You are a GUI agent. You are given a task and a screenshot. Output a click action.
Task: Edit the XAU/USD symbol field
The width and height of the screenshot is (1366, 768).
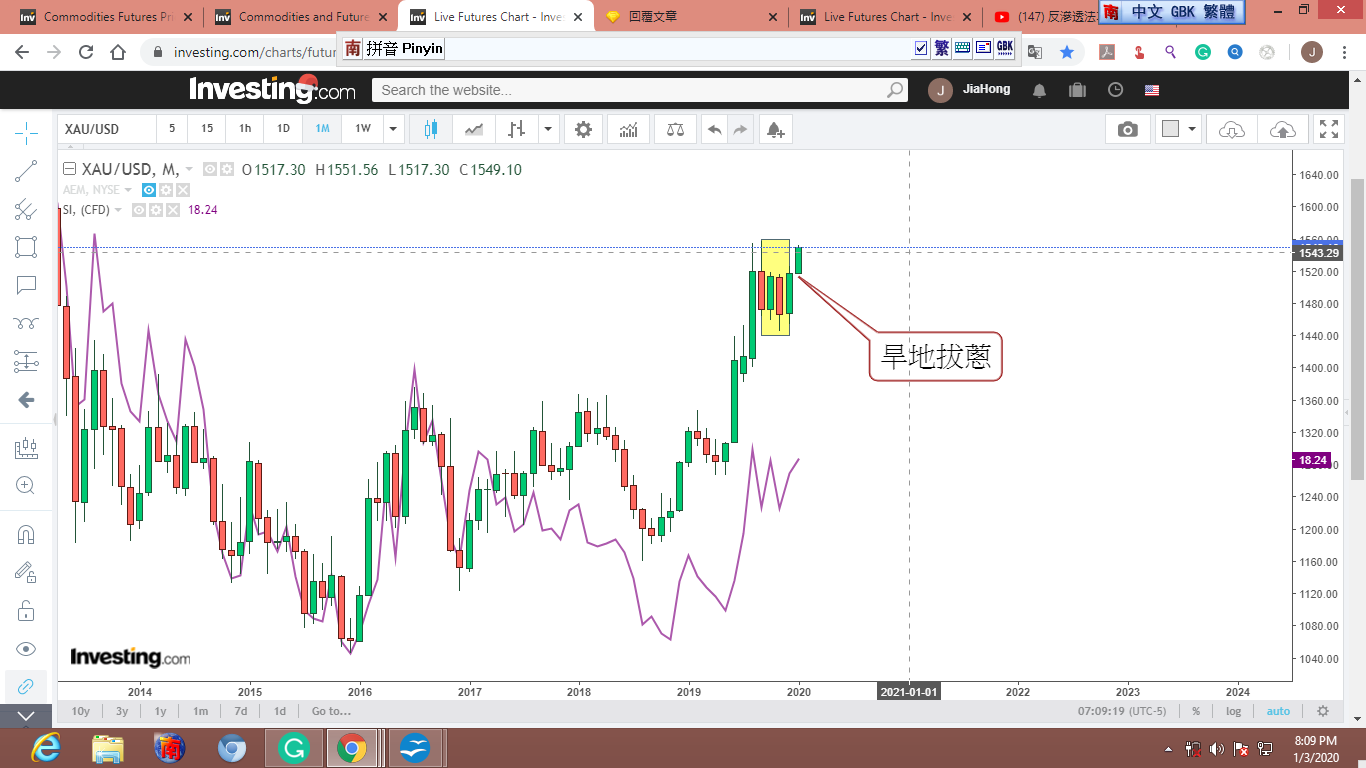[x=107, y=129]
